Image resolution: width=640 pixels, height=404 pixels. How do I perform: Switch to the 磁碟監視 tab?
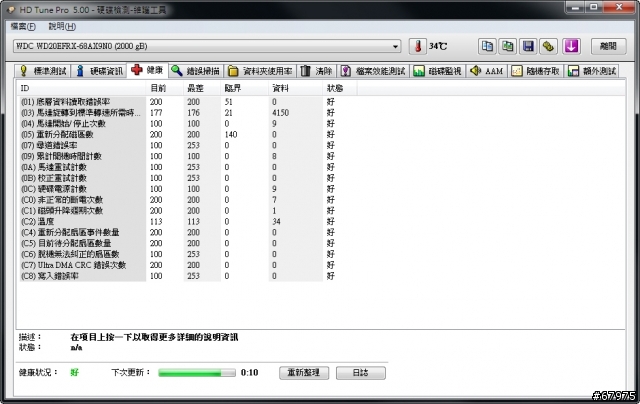[x=438, y=71]
